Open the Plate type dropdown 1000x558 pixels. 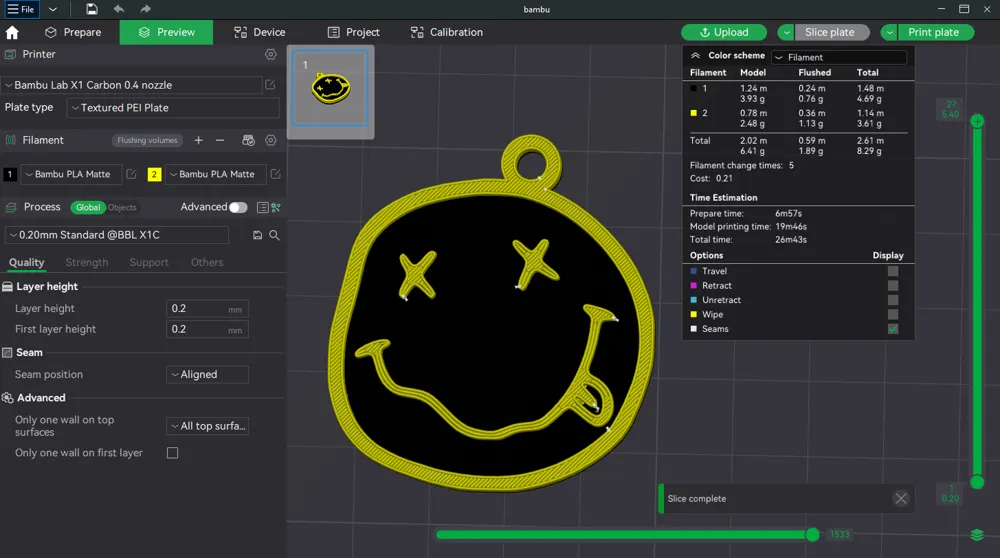coord(173,108)
